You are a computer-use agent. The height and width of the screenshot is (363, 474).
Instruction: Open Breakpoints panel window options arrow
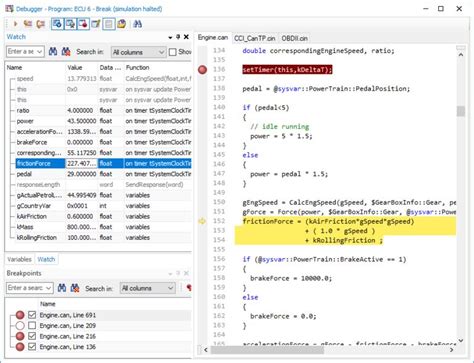pos(170,274)
